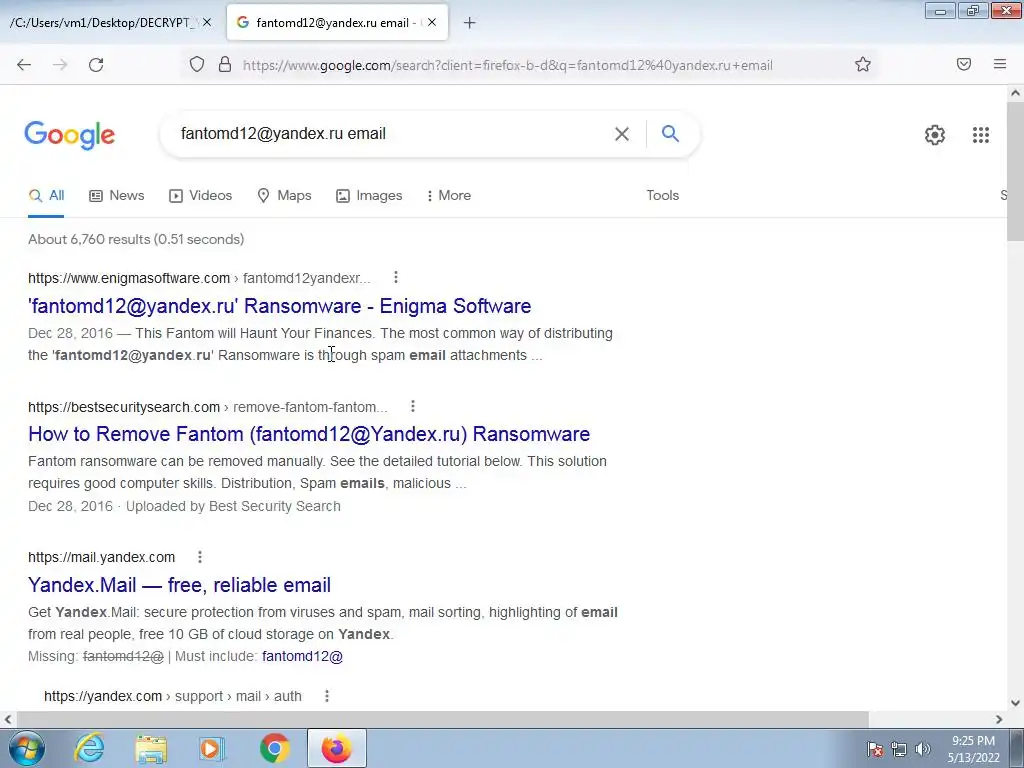1024x768 pixels.
Task: Go back to the previous page
Action: pyautogui.click(x=24, y=65)
